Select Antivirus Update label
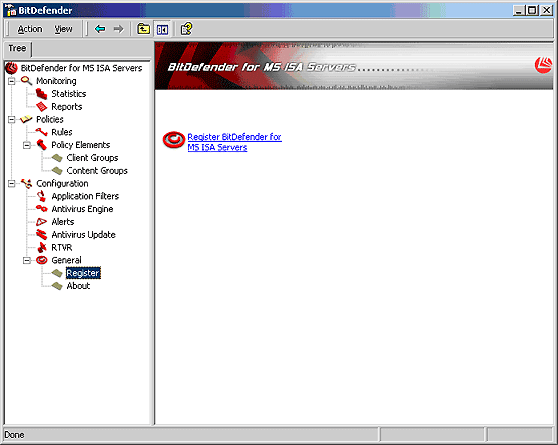Viewport: 558px width, 445px height. (83, 235)
